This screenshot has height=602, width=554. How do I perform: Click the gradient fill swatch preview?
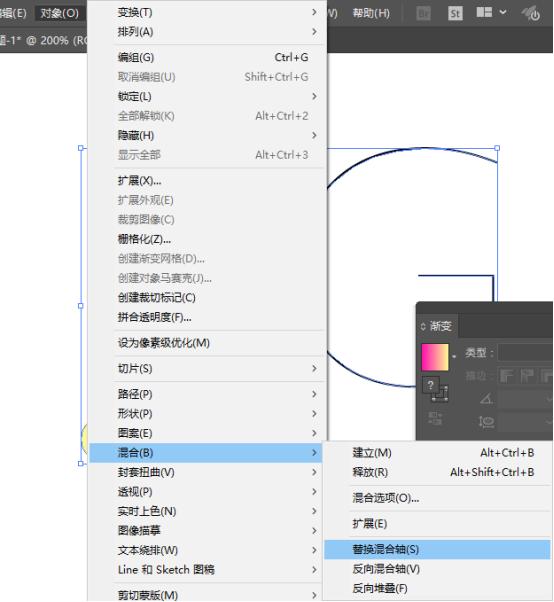(x=435, y=357)
